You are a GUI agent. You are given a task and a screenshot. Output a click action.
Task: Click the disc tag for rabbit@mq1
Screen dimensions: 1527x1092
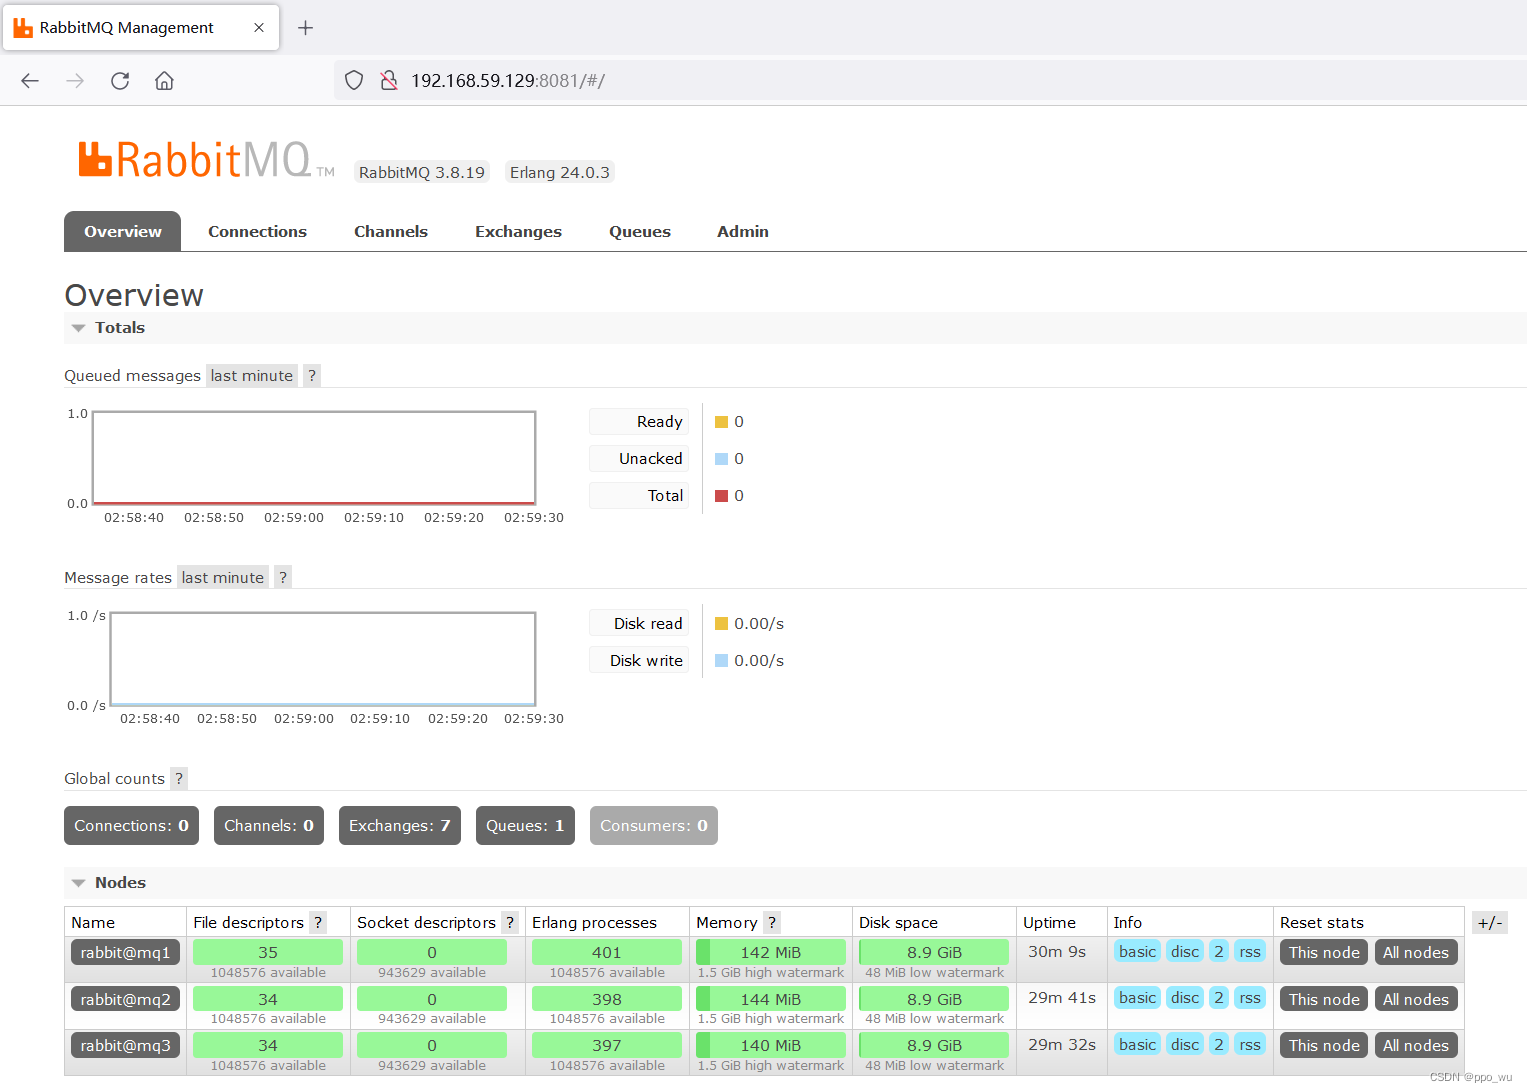coord(1185,952)
